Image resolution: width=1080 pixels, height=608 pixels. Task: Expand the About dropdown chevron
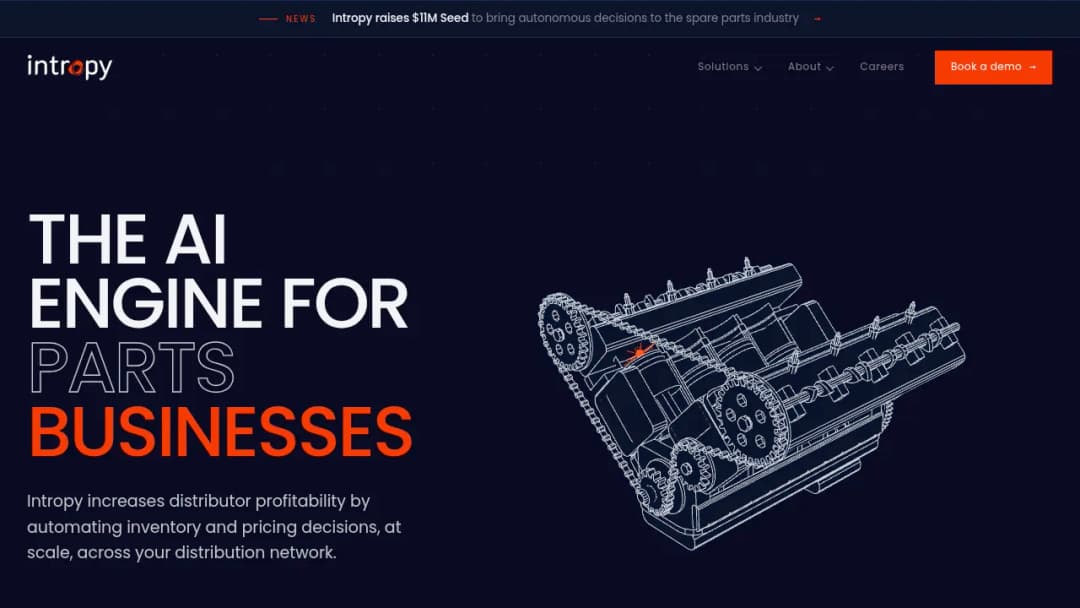tap(829, 67)
